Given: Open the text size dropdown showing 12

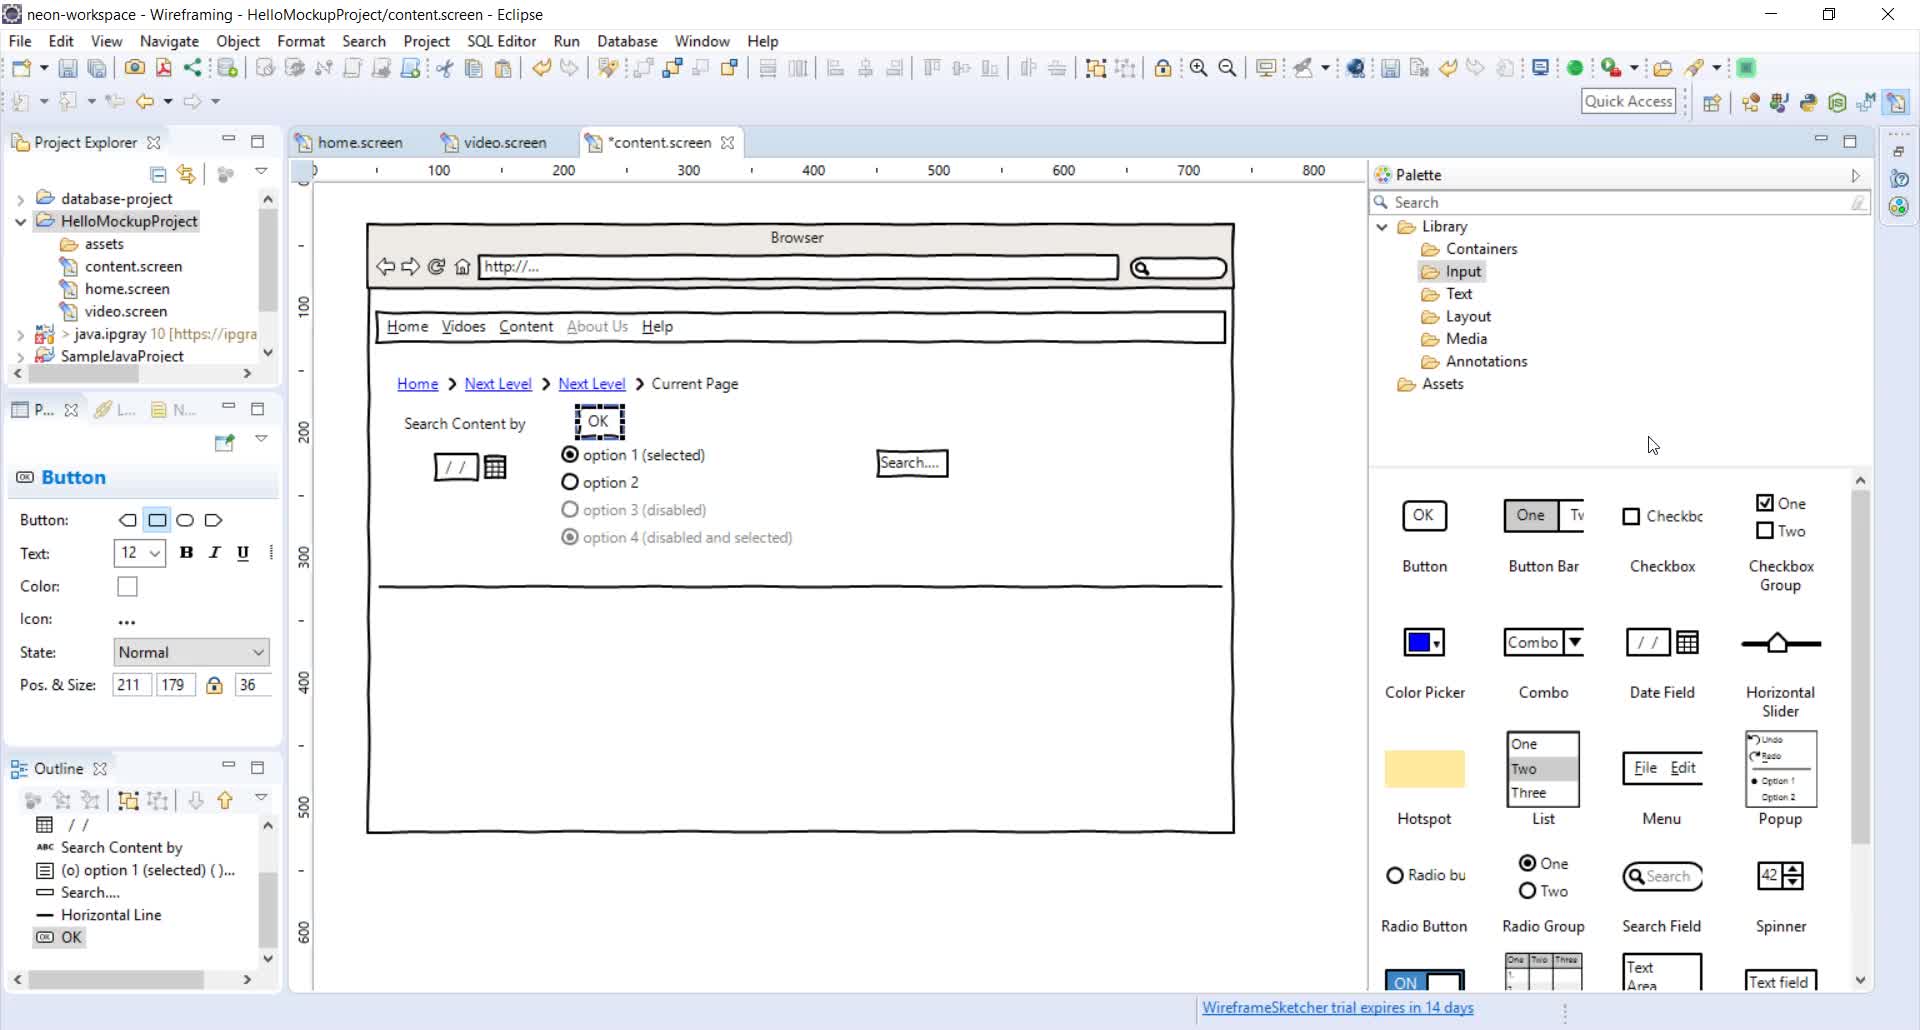Looking at the screenshot, I should (138, 552).
